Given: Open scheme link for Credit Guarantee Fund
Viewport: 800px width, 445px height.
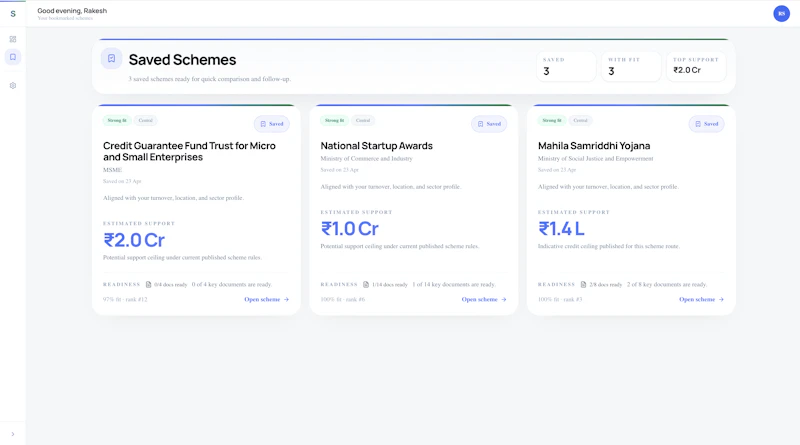Looking at the screenshot, I should 266,300.
